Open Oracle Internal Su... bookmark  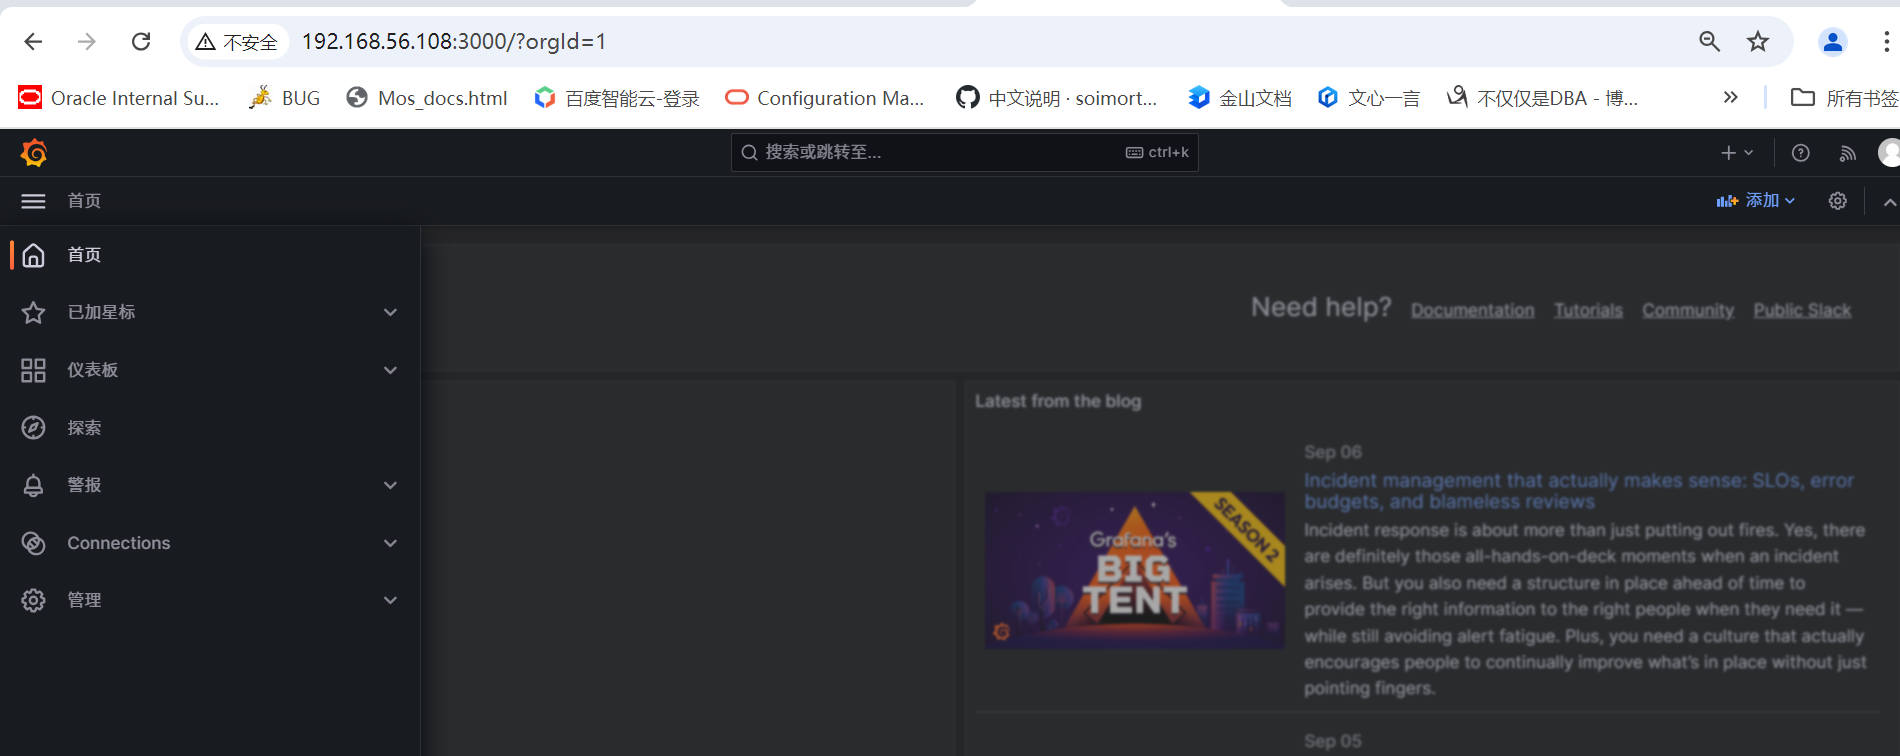(119, 98)
